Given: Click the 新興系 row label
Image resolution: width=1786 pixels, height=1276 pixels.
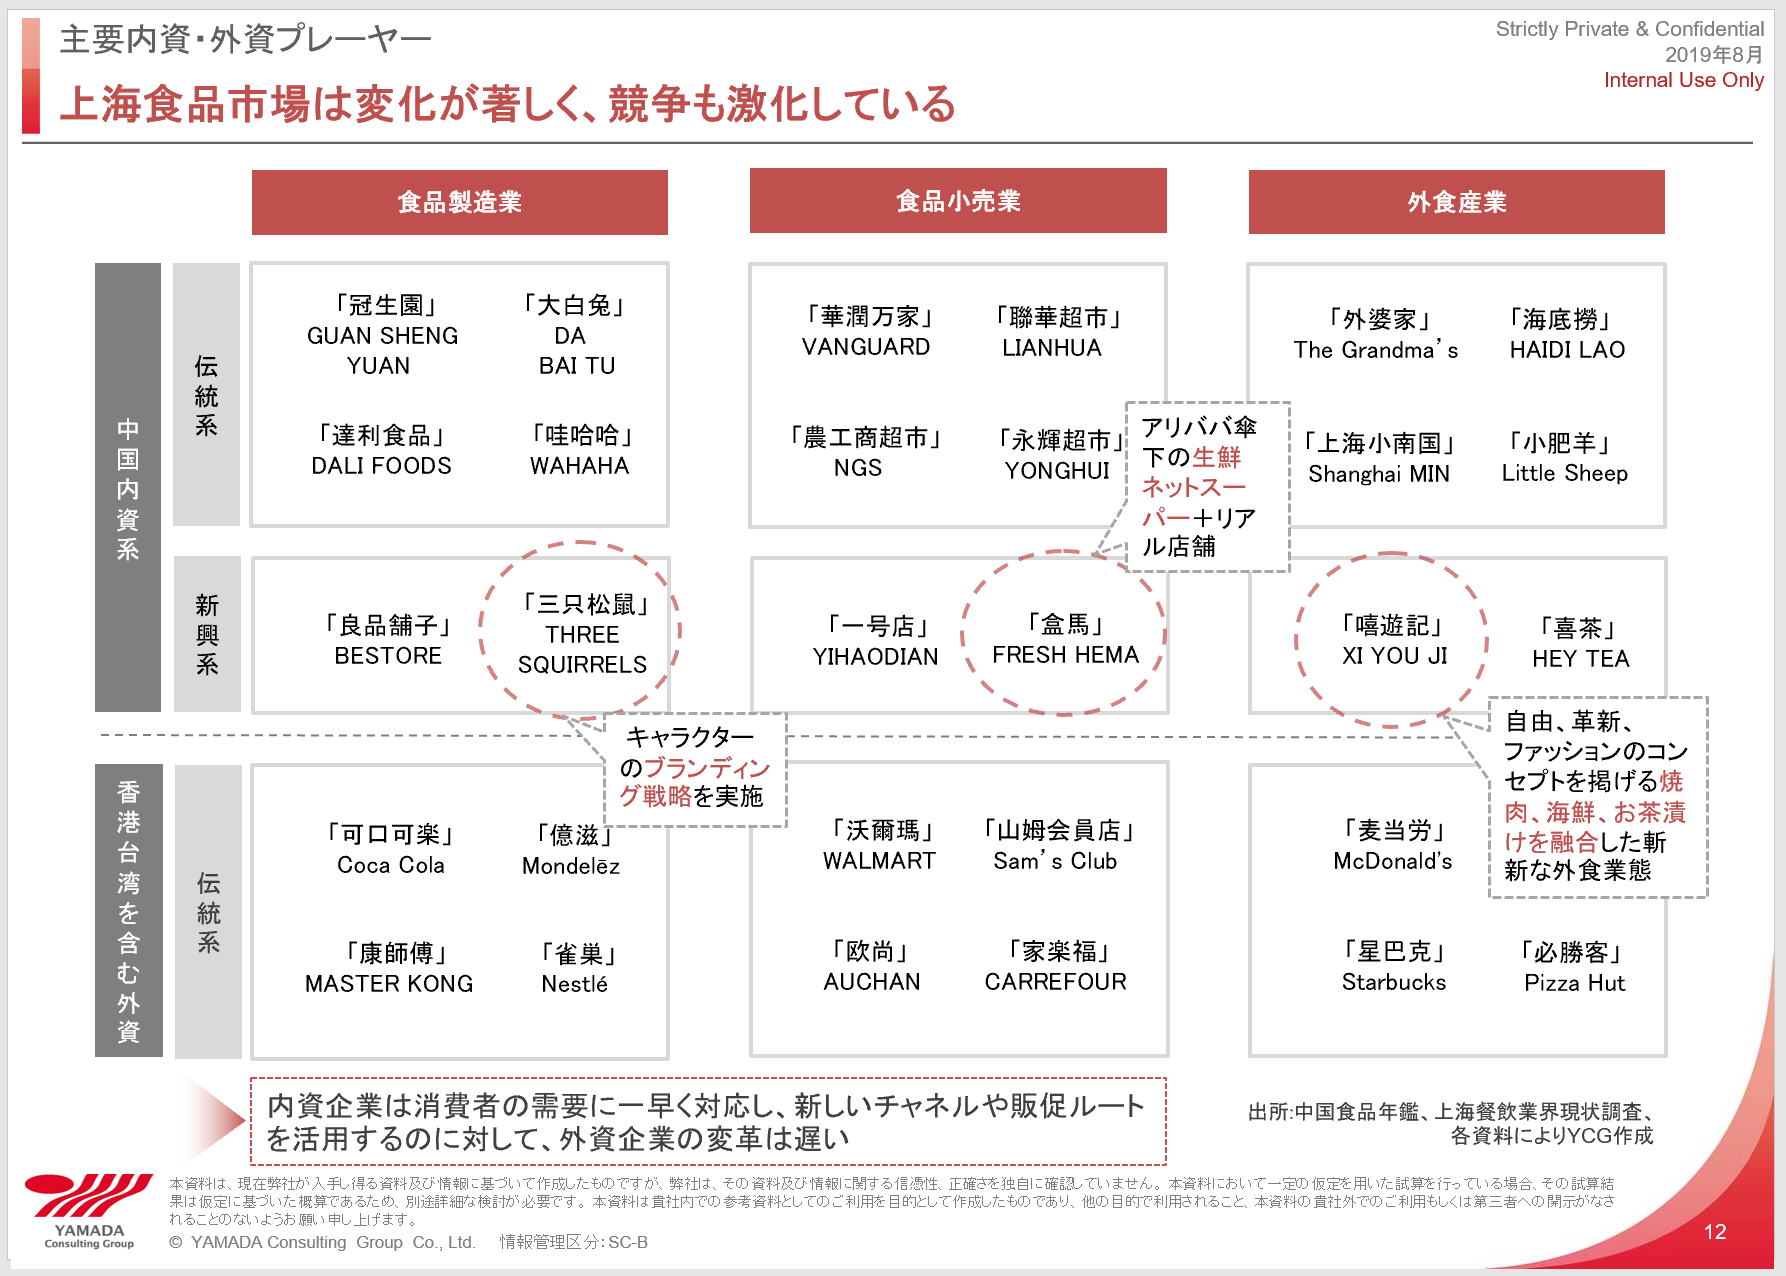Looking at the screenshot, I should click(x=207, y=634).
